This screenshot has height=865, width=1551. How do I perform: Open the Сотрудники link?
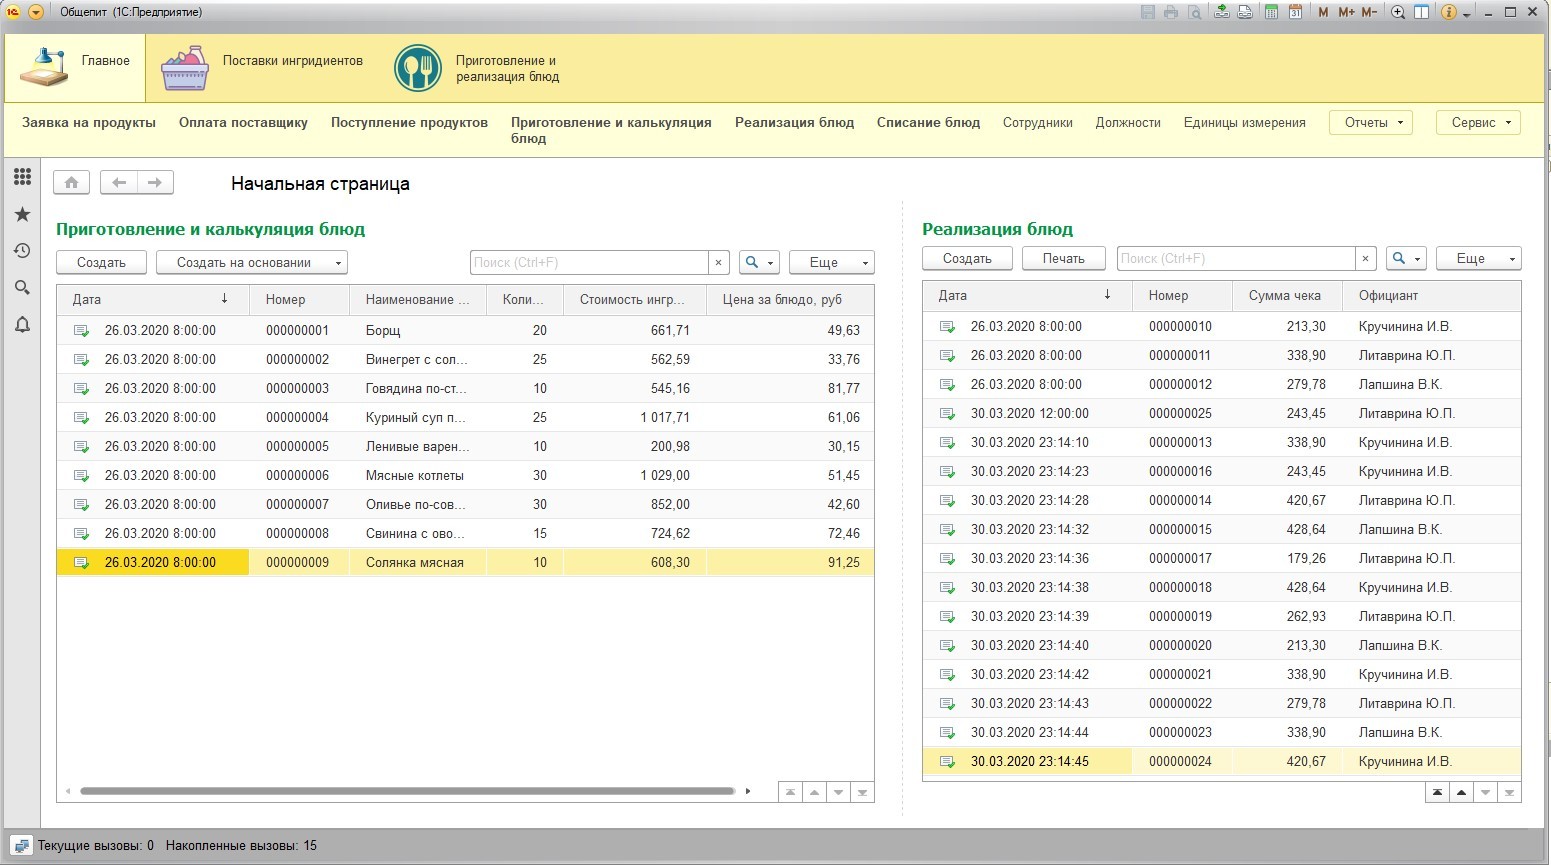(1037, 123)
